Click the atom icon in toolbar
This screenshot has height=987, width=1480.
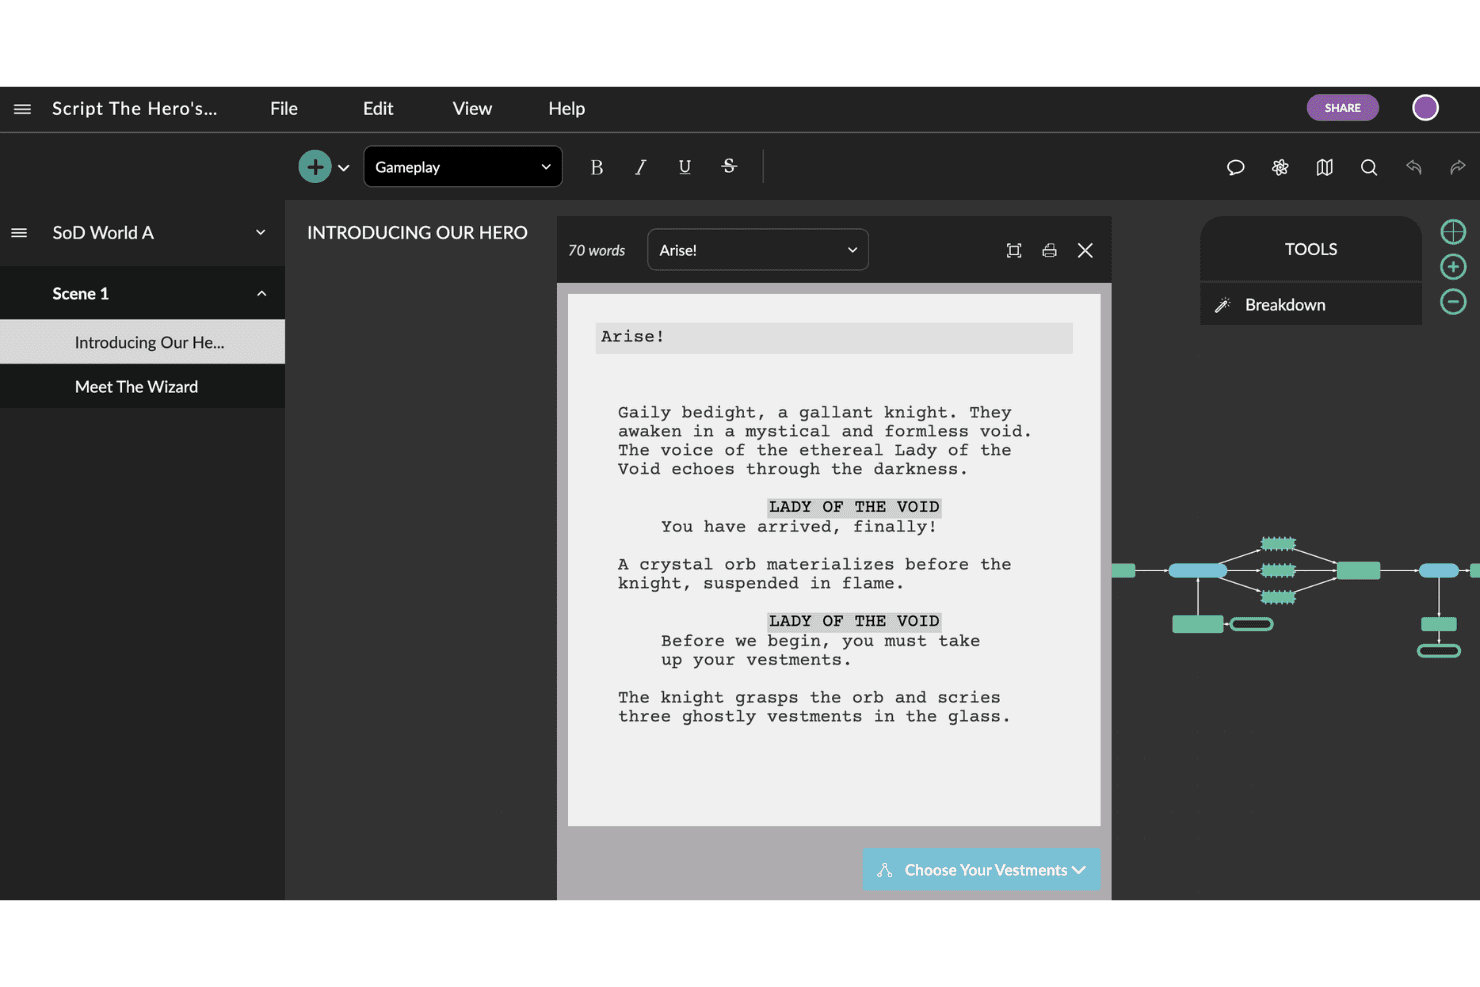tap(1280, 167)
